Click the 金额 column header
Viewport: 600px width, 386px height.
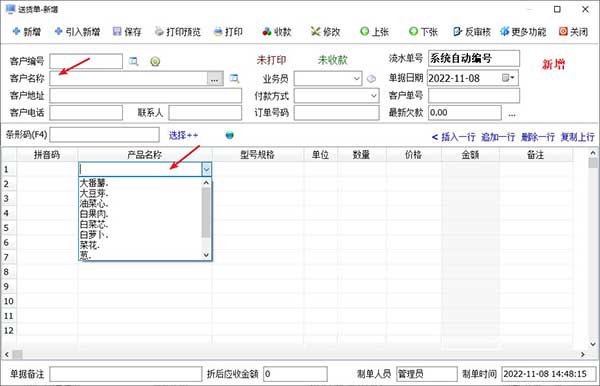(x=470, y=155)
